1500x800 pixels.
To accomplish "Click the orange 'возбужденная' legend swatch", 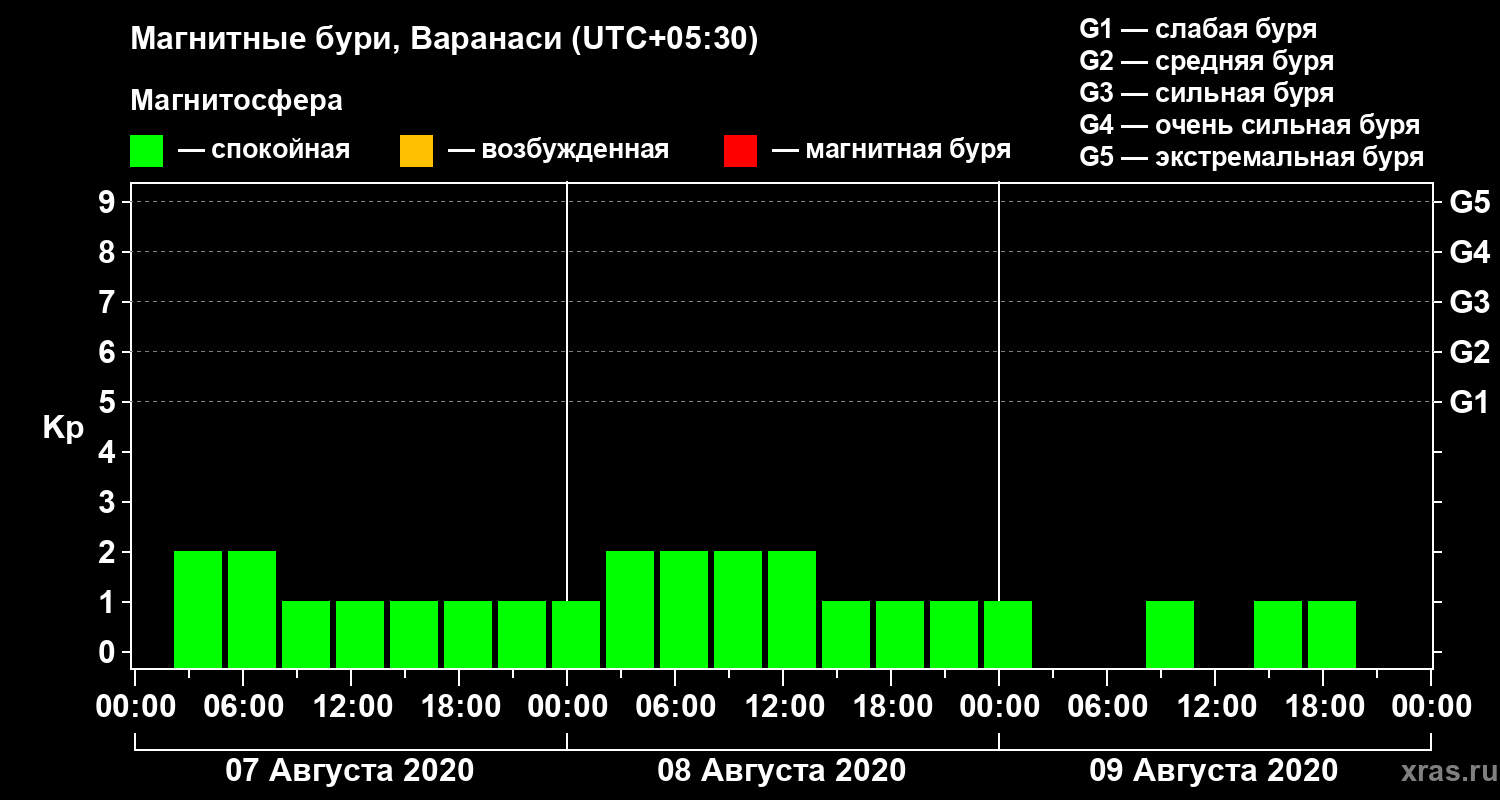I will click(416, 151).
